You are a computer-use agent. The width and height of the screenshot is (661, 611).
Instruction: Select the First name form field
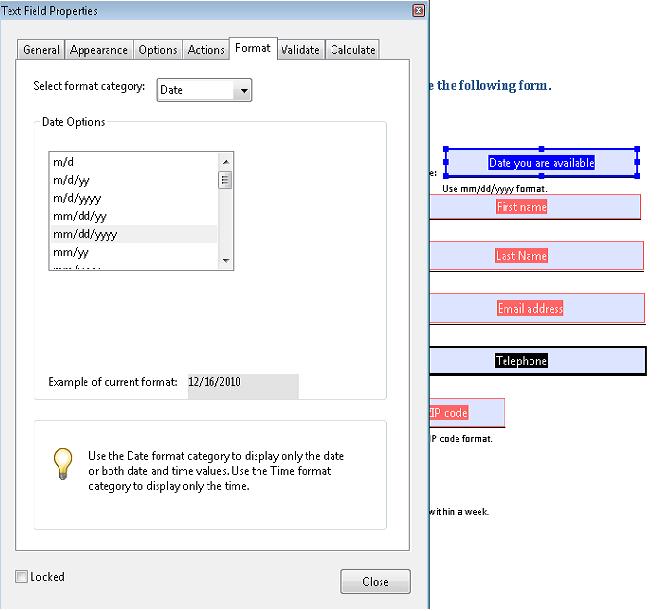click(535, 207)
